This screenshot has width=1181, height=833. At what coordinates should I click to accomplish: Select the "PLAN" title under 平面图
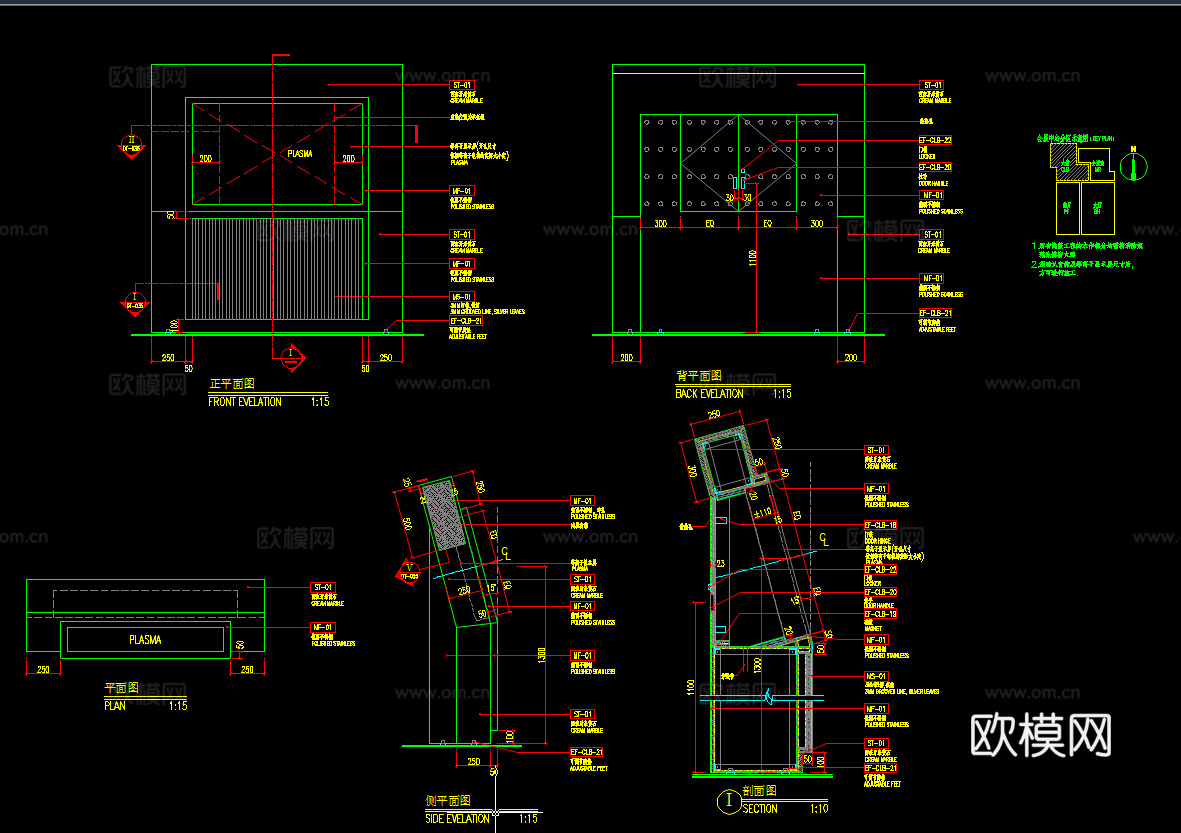point(114,706)
